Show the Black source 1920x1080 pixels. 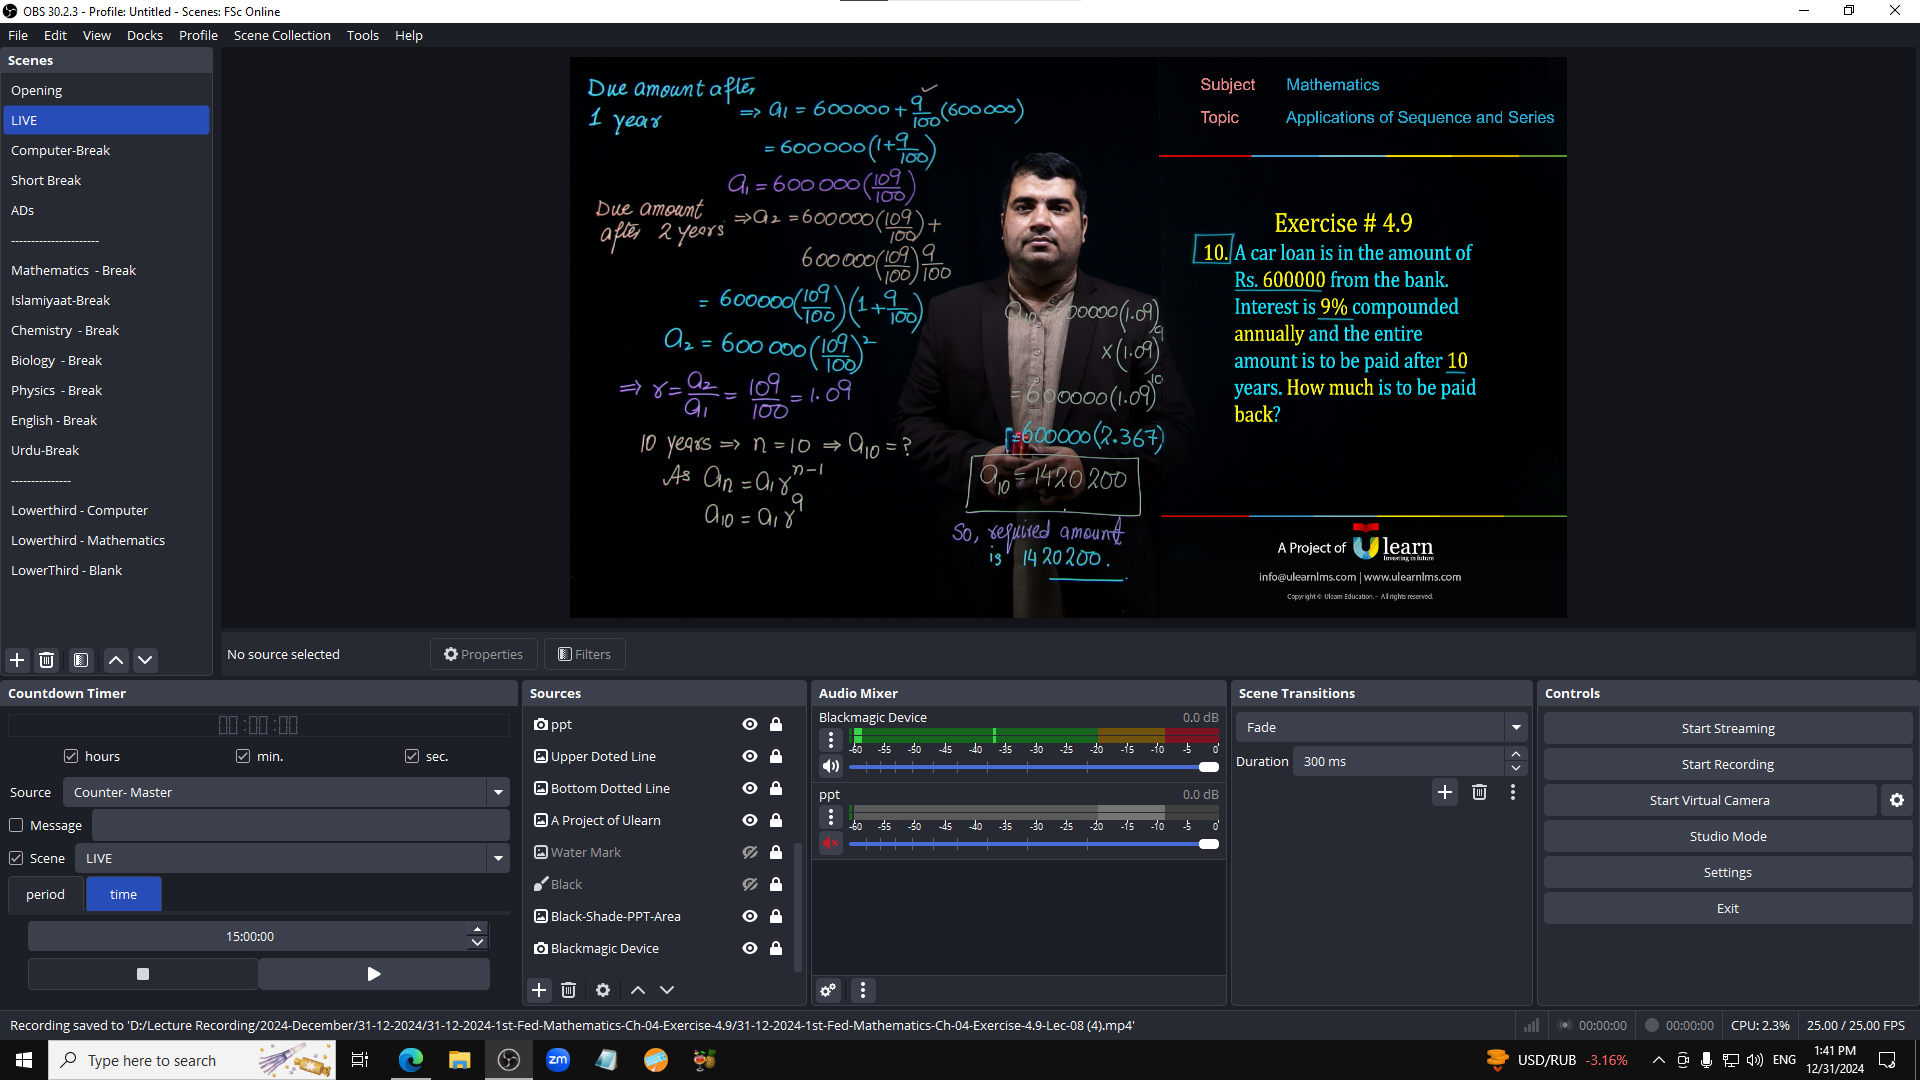749,884
